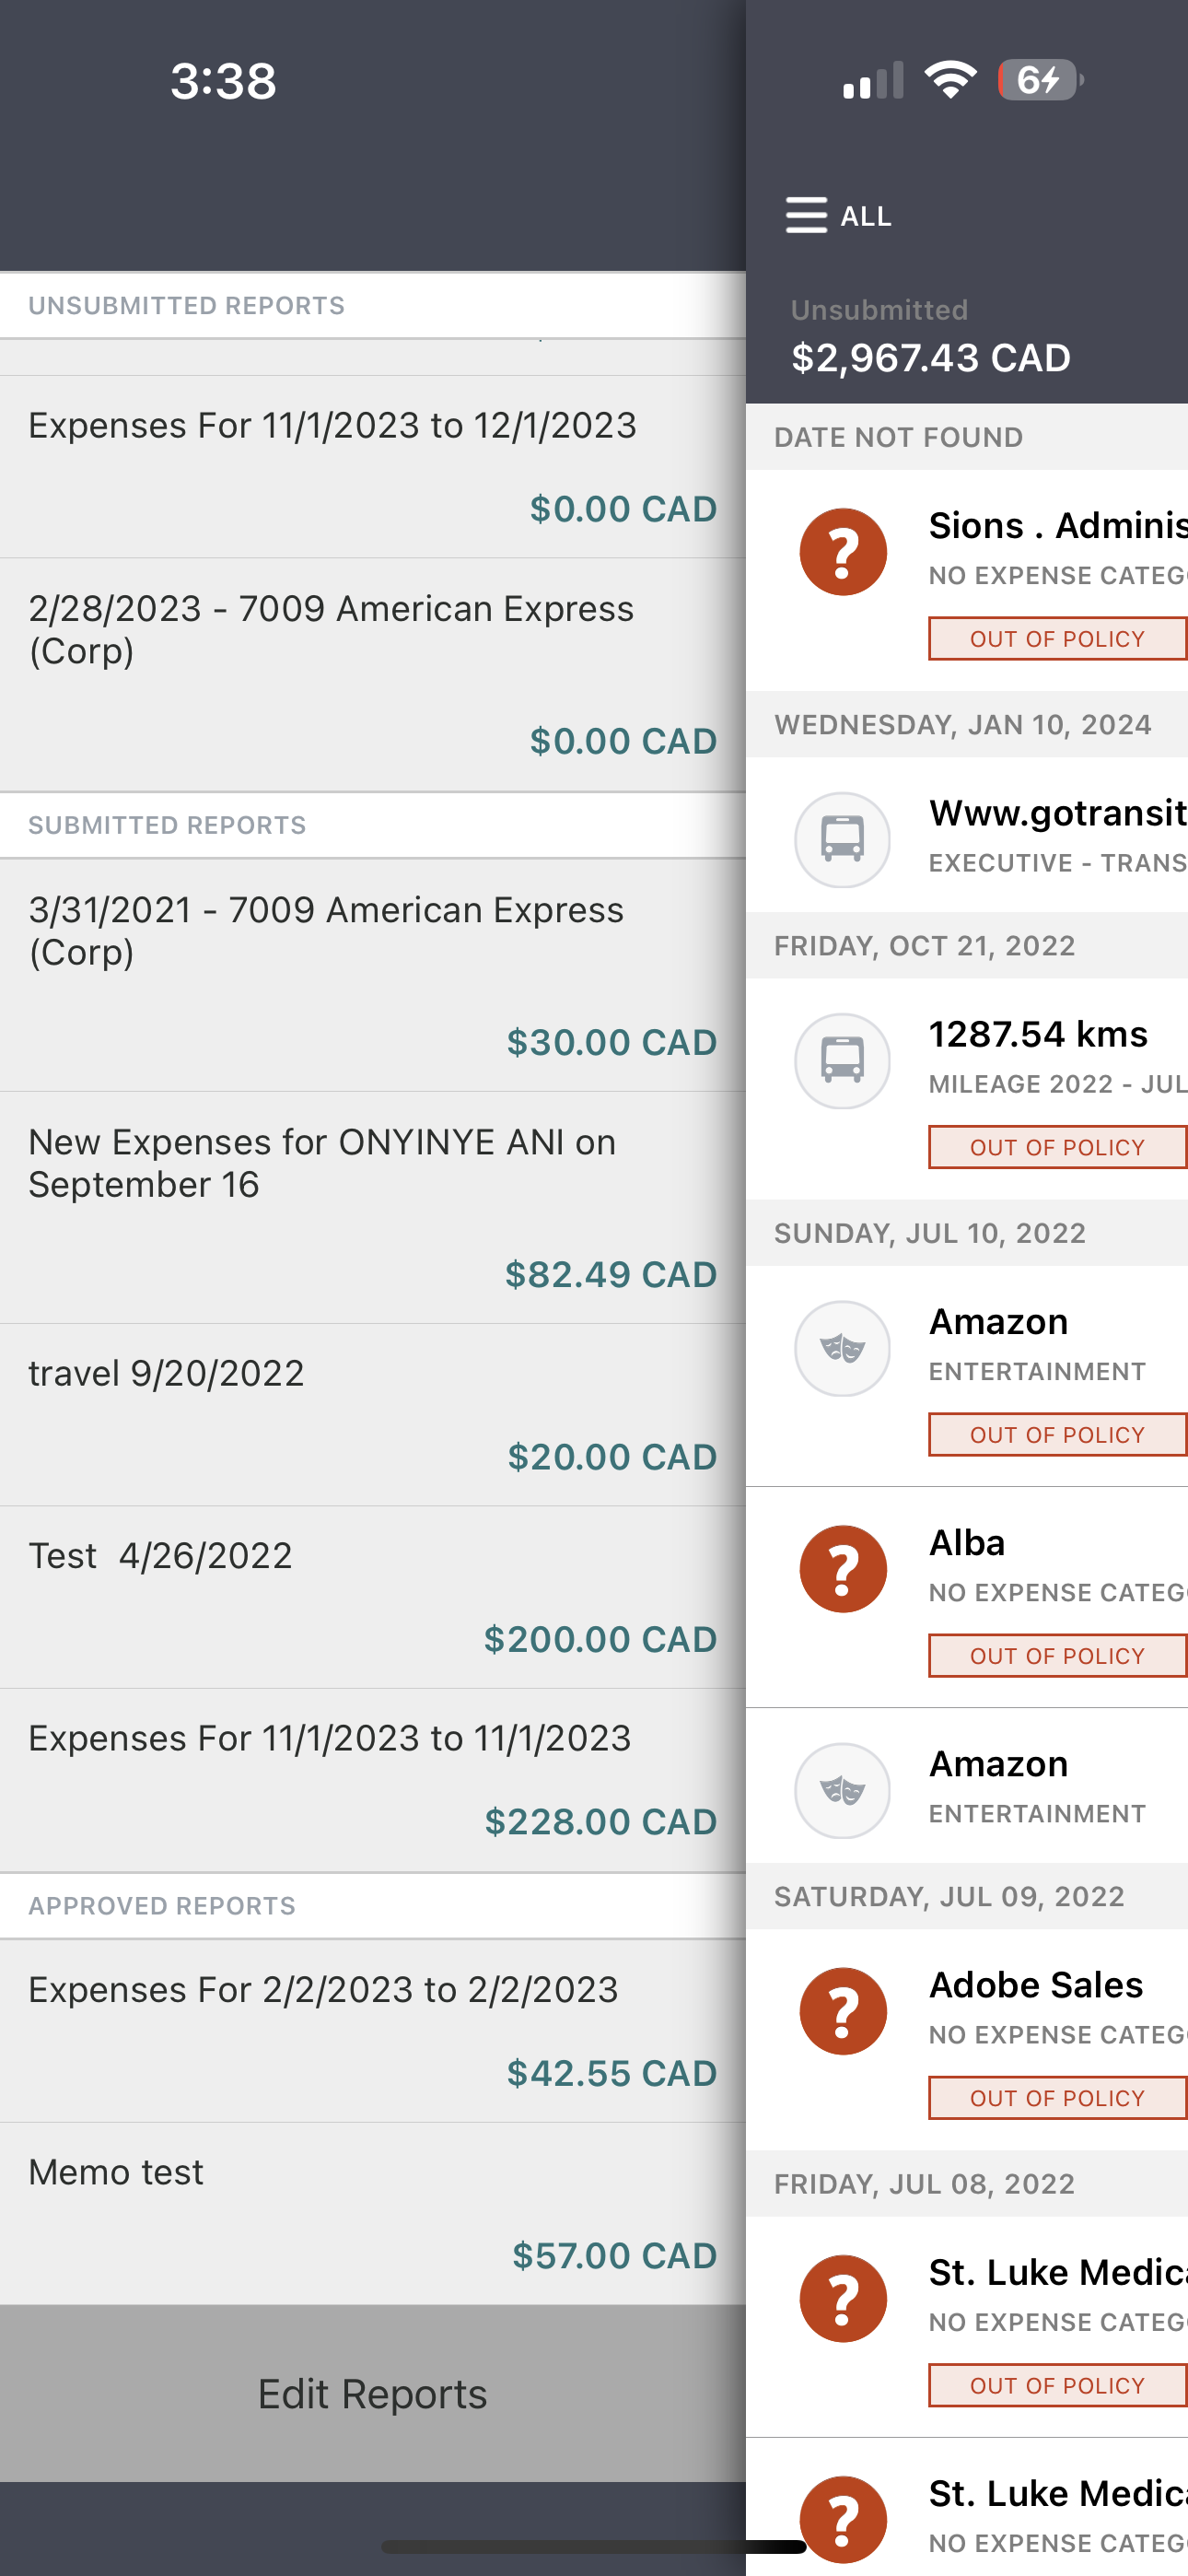Check the Wi-Fi status icon

coord(950,80)
